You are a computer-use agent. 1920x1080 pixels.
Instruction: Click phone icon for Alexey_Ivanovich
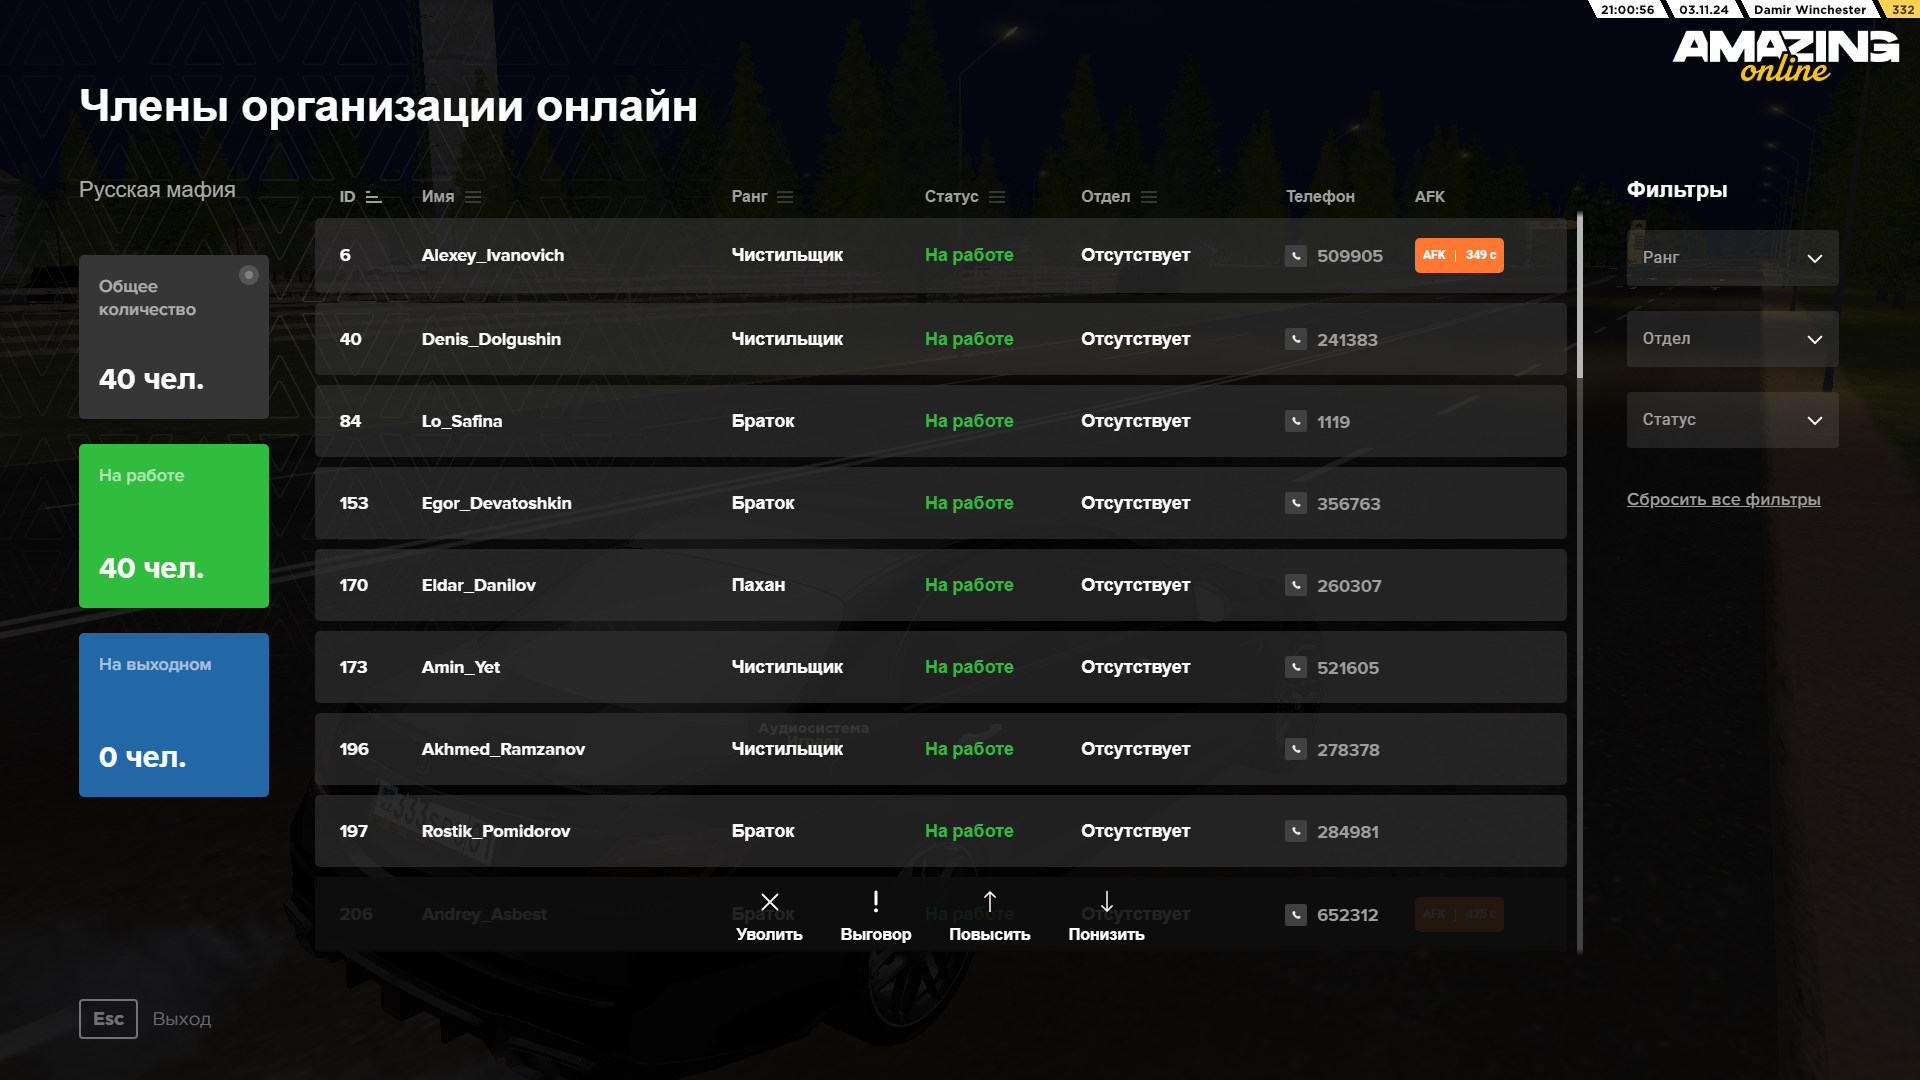pyautogui.click(x=1296, y=256)
